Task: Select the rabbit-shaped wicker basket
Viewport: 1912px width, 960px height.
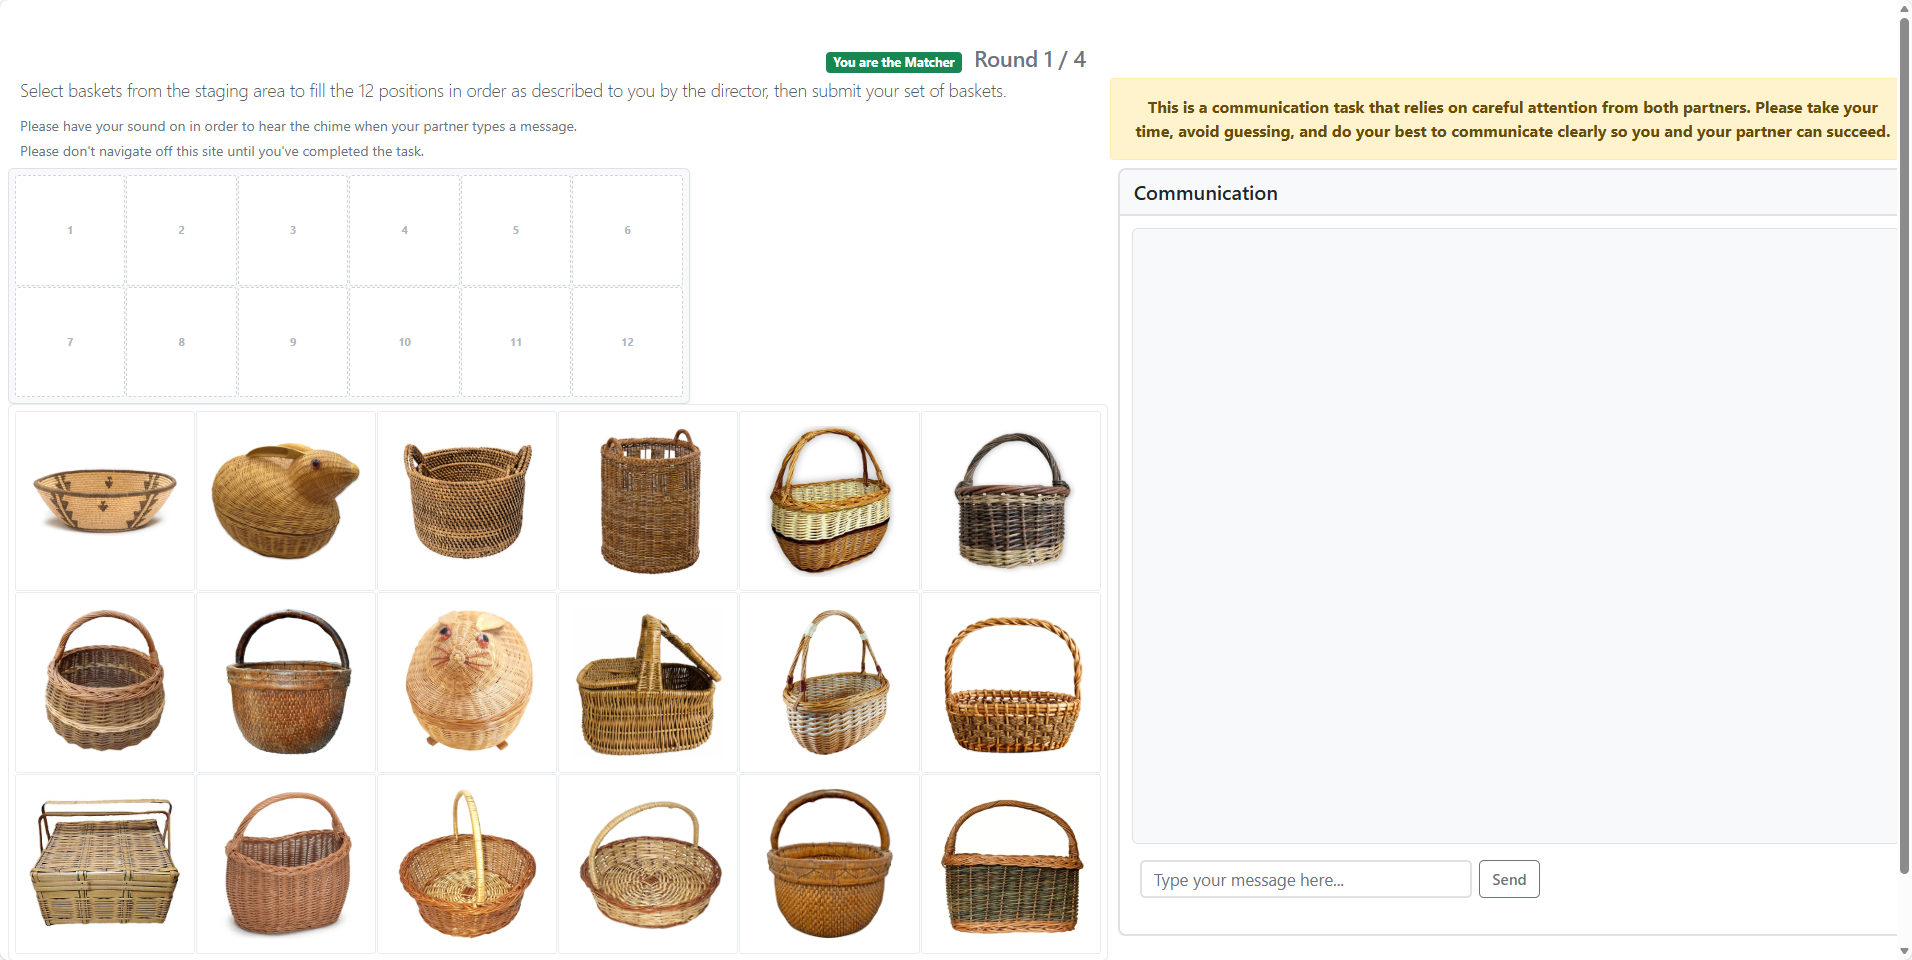Action: (x=286, y=501)
